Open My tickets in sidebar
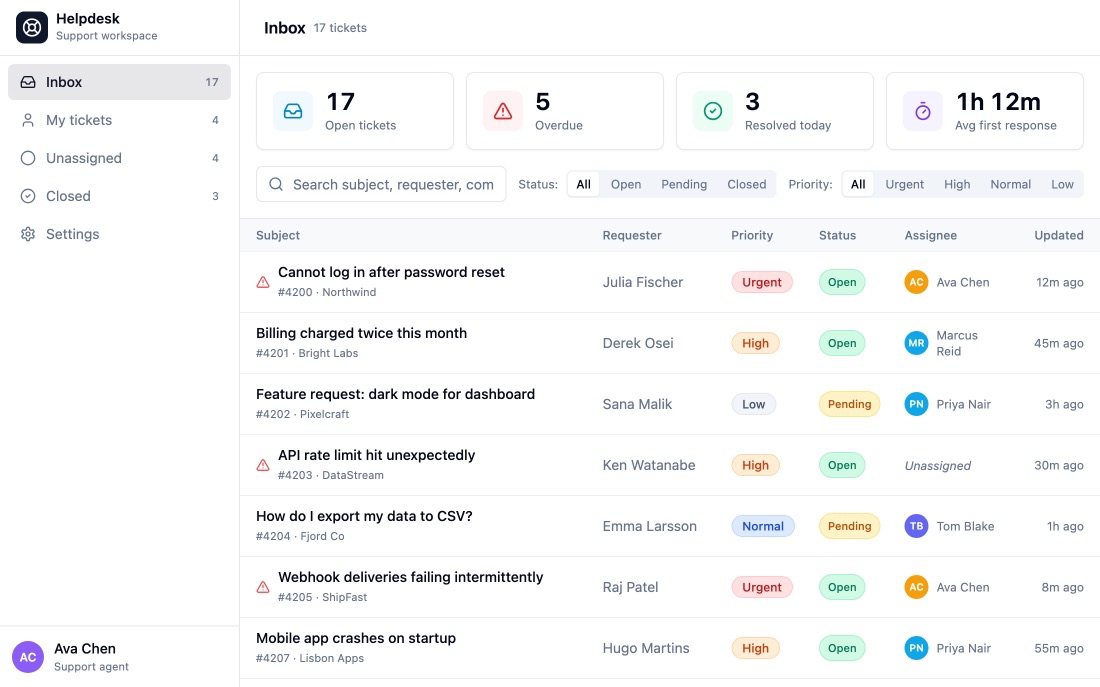The height and width of the screenshot is (687, 1100). pyautogui.click(x=119, y=120)
